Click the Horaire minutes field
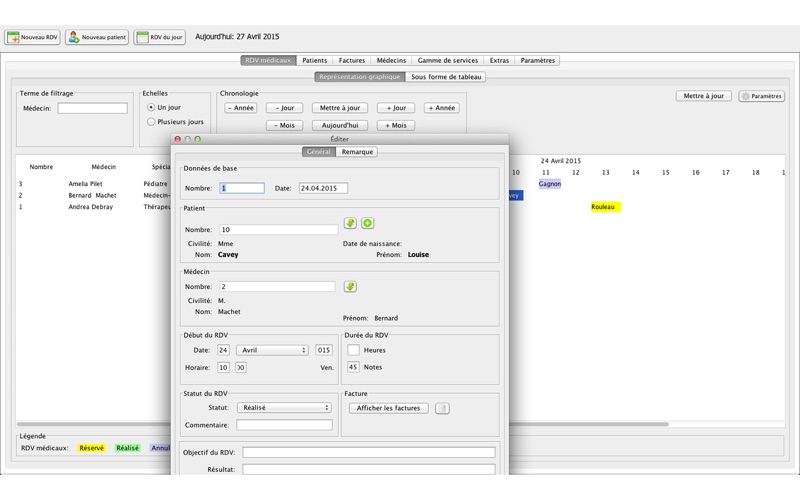The width and height of the screenshot is (800, 500). (240, 367)
